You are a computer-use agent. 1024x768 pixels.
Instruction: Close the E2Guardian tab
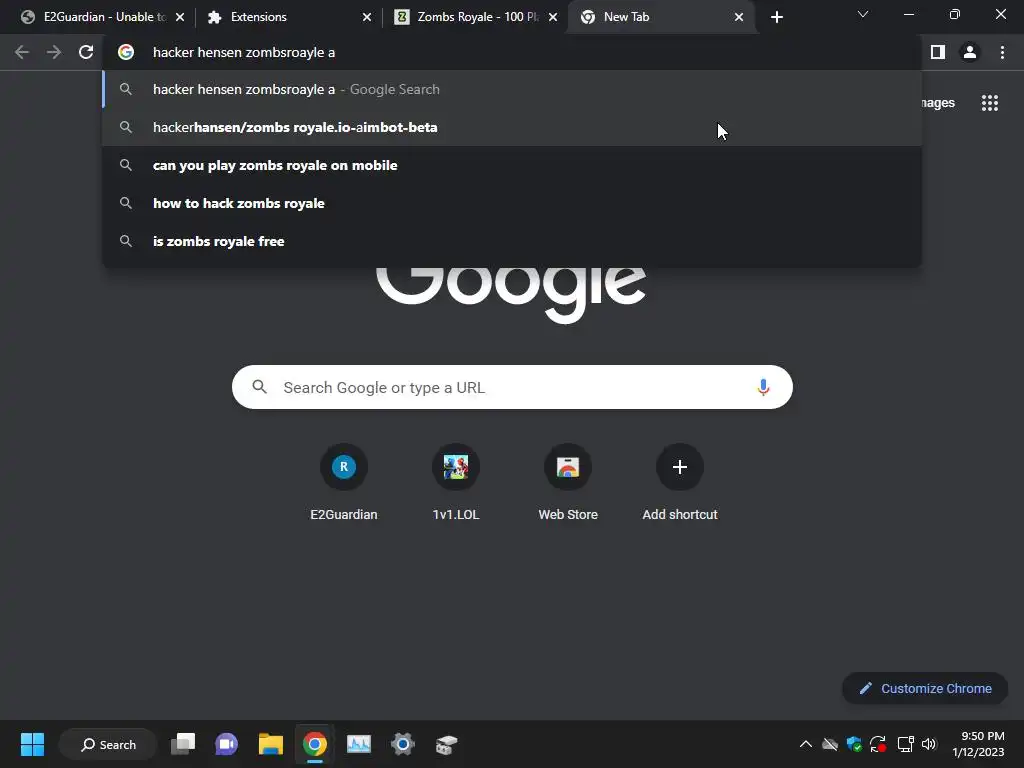click(x=180, y=17)
